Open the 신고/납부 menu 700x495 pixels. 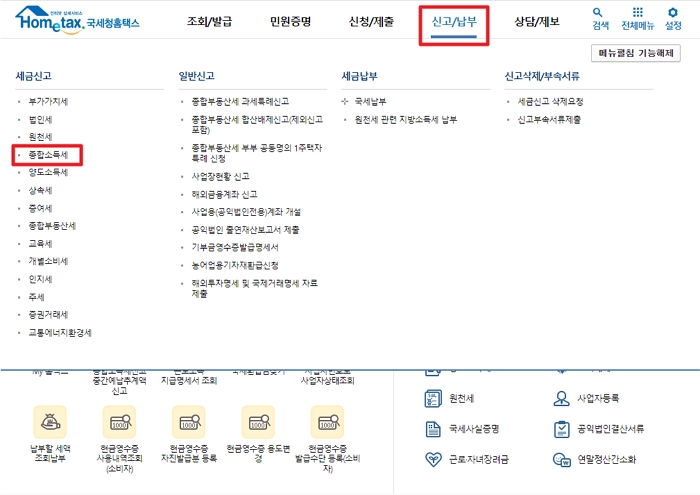click(x=454, y=21)
